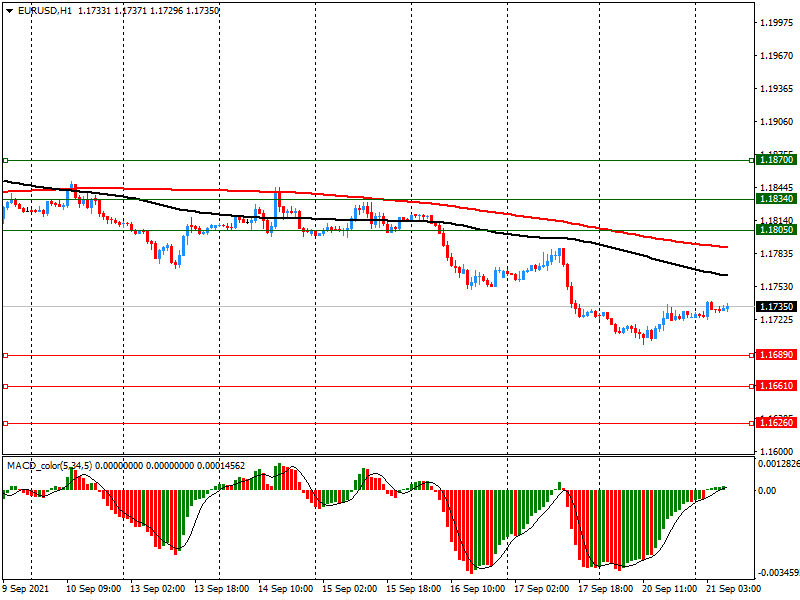
Task: Click the MACD scale 0.00 value
Action: 767,490
